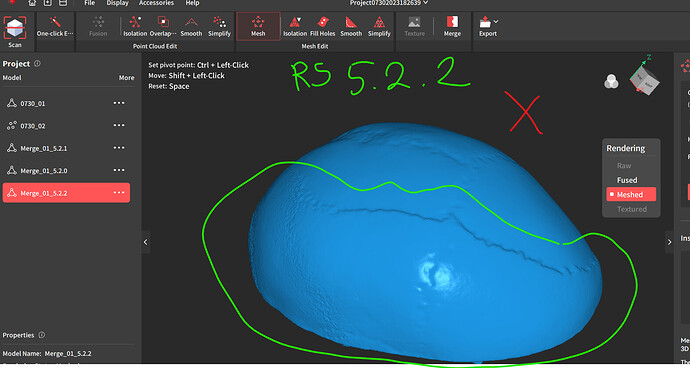This screenshot has height=368, width=690.
Task: Click the home icon in title bar
Action: point(32,3)
